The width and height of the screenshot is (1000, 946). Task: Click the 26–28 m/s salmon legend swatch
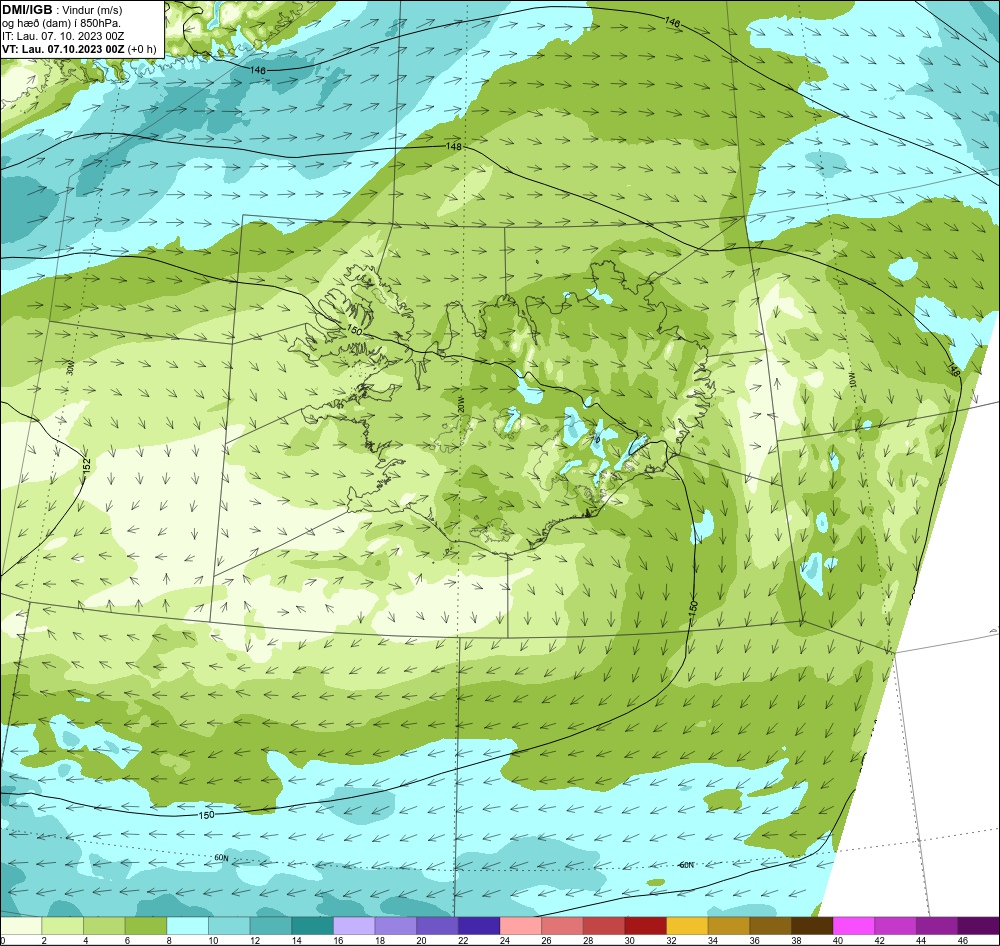562,925
